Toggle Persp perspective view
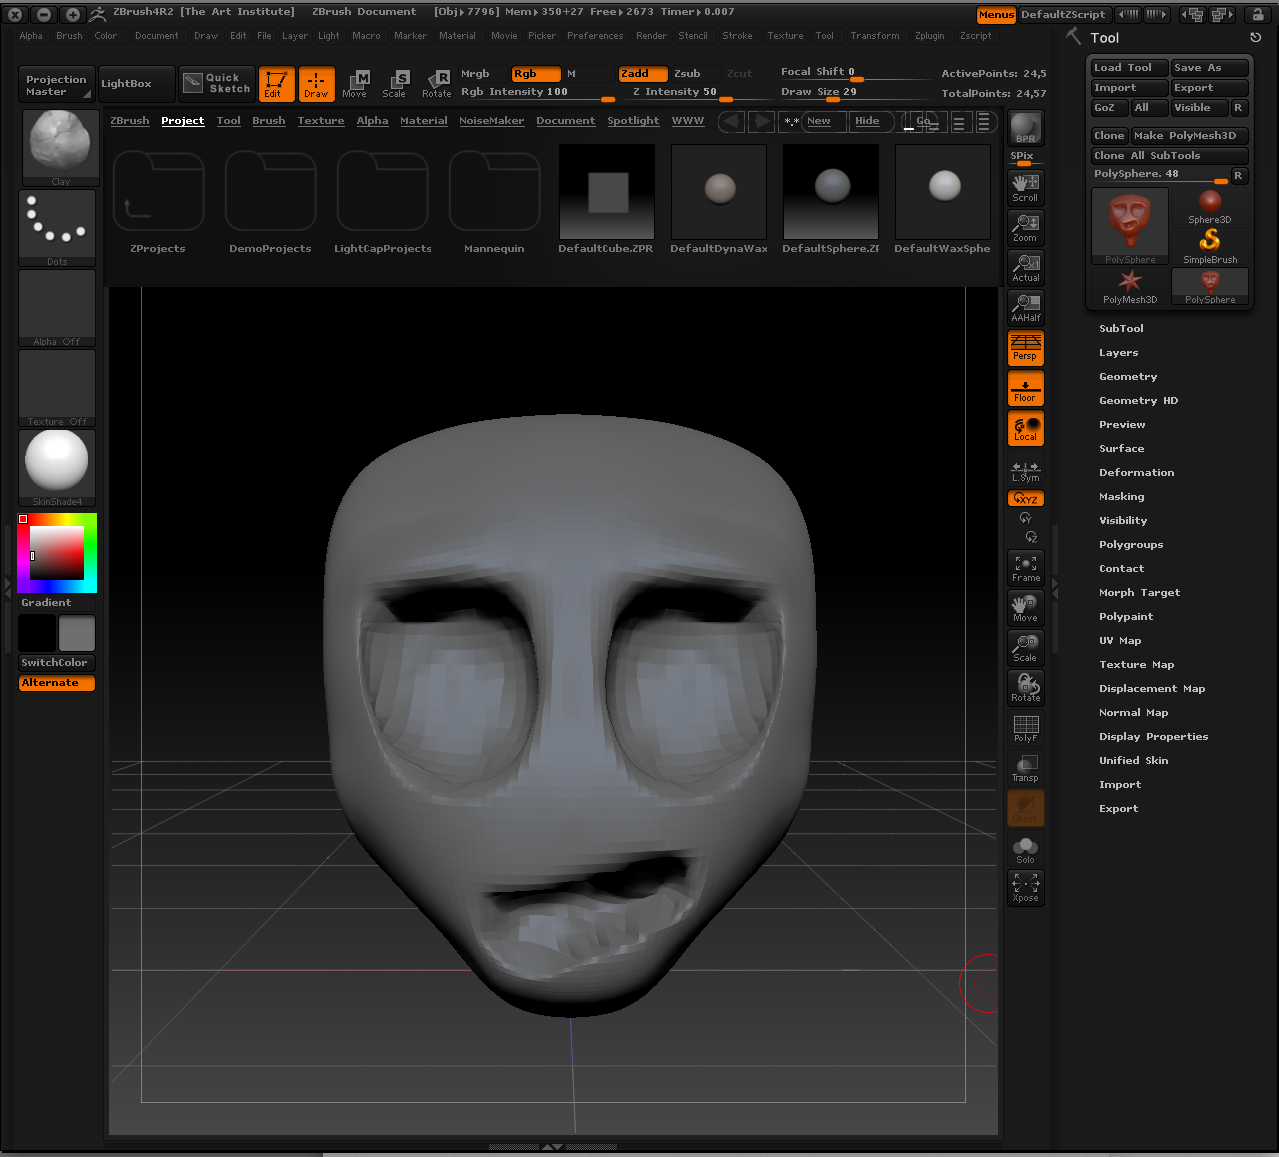Screen dimensions: 1279x1157 pos(1025,348)
